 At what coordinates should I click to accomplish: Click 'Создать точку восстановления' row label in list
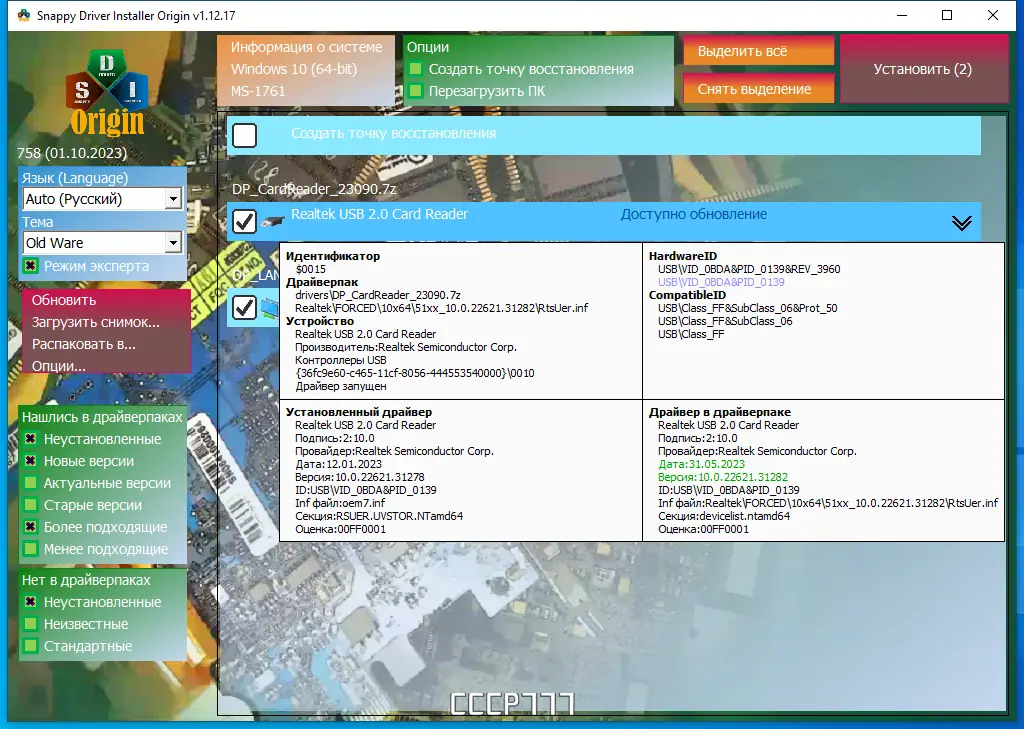tap(394, 133)
